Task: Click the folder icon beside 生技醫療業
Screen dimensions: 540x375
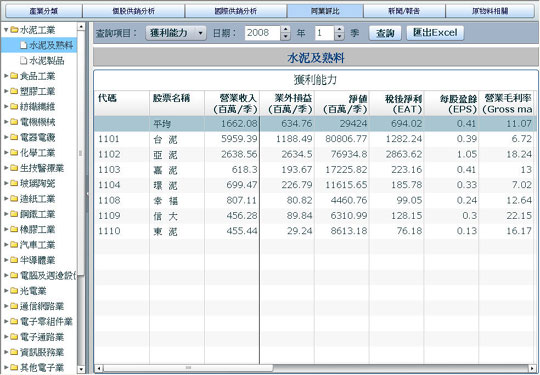Action: [x=14, y=168]
